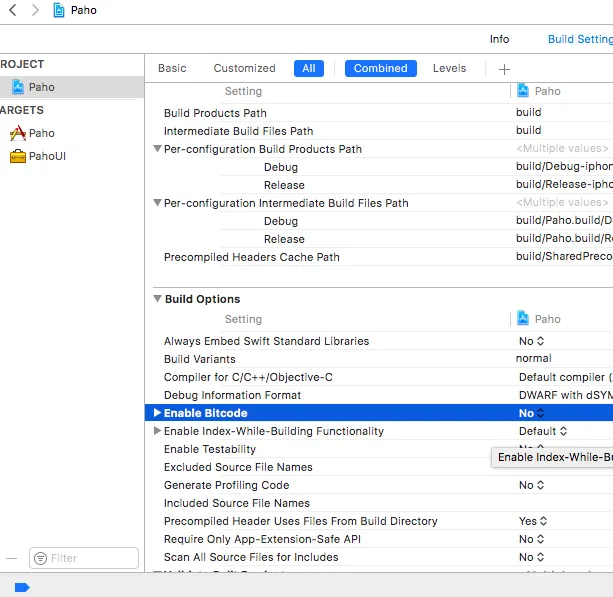Select Build Variants setting row
Viewport: 613px width, 597px height.
pyautogui.click(x=199, y=359)
